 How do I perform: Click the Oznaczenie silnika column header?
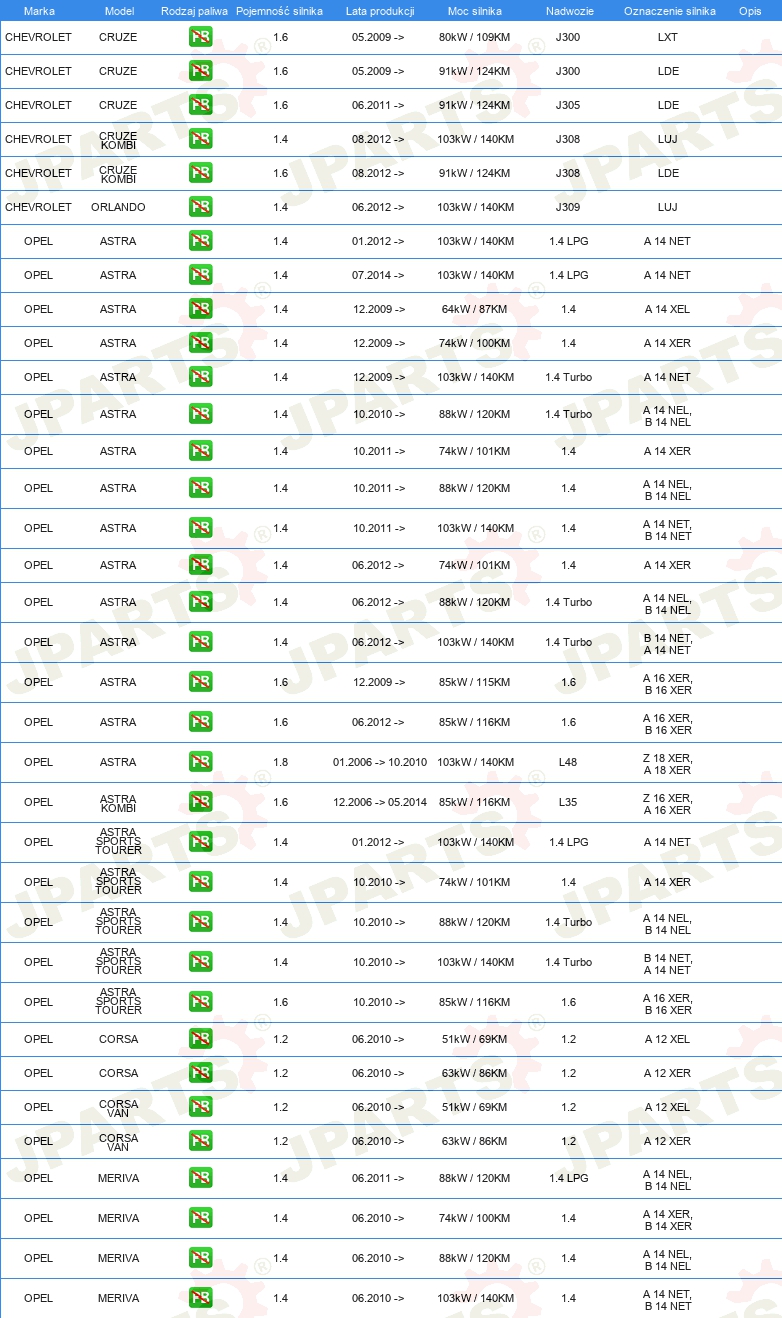click(x=669, y=10)
